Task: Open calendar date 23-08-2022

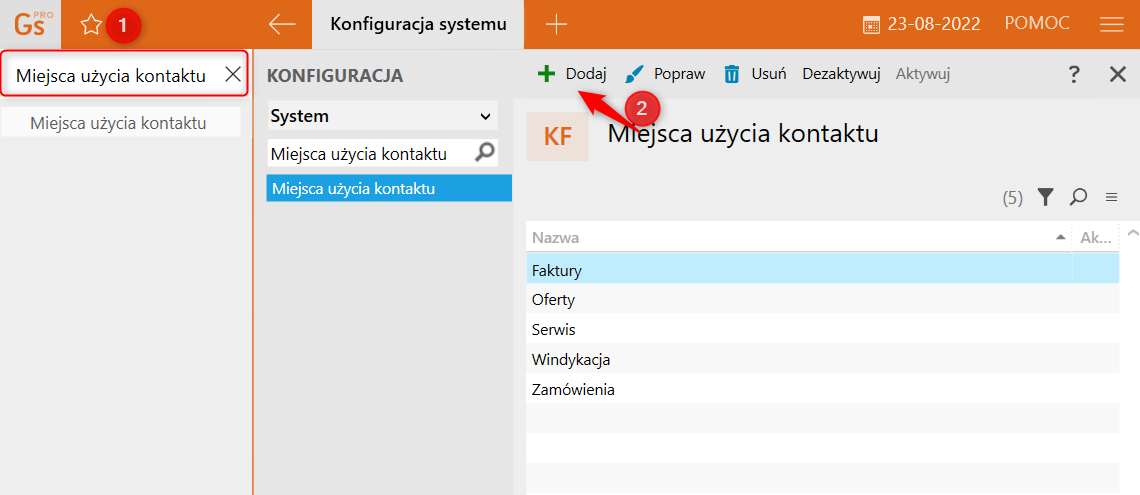Action: pyautogui.click(x=922, y=25)
